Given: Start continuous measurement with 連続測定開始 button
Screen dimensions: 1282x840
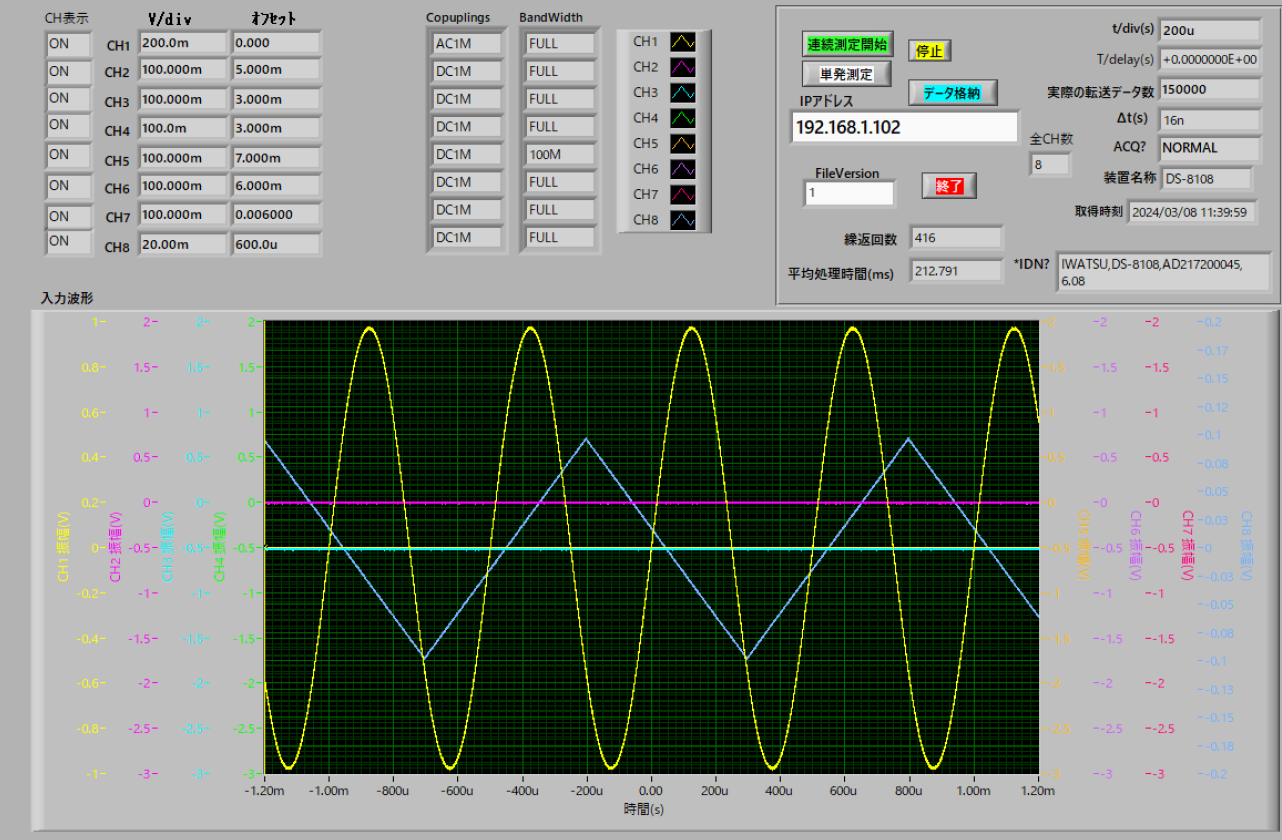Looking at the screenshot, I should (846, 45).
